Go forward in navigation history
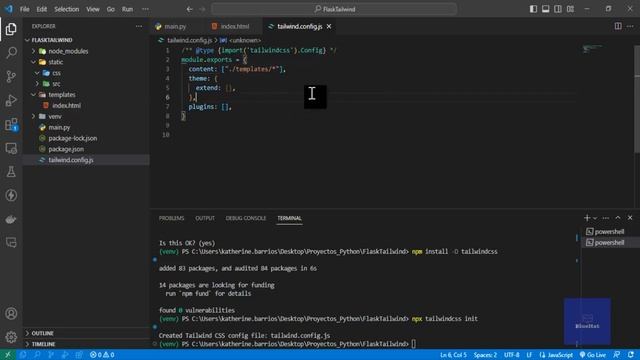The width and height of the screenshot is (640, 360). (x=202, y=9)
